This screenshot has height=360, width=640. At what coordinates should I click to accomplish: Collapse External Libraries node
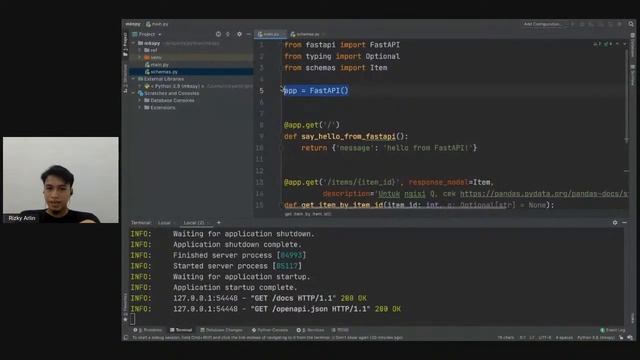(133, 79)
